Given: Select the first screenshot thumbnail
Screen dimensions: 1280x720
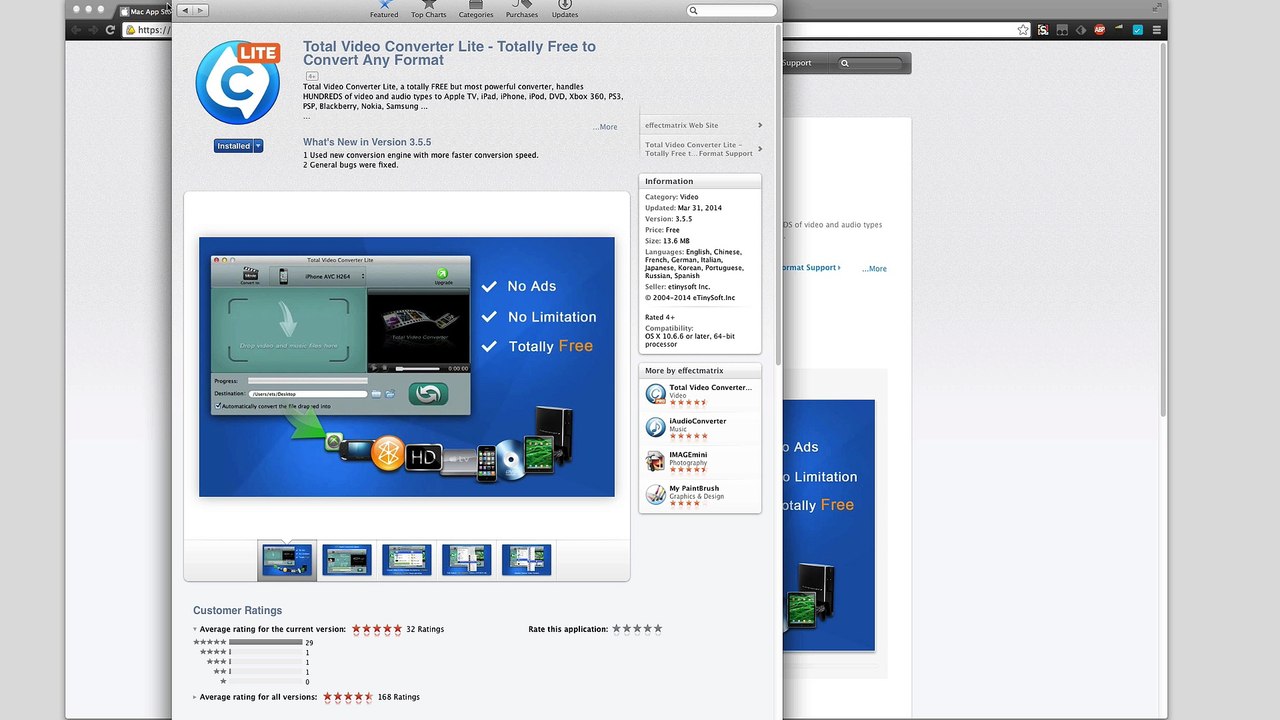Looking at the screenshot, I should (x=287, y=560).
